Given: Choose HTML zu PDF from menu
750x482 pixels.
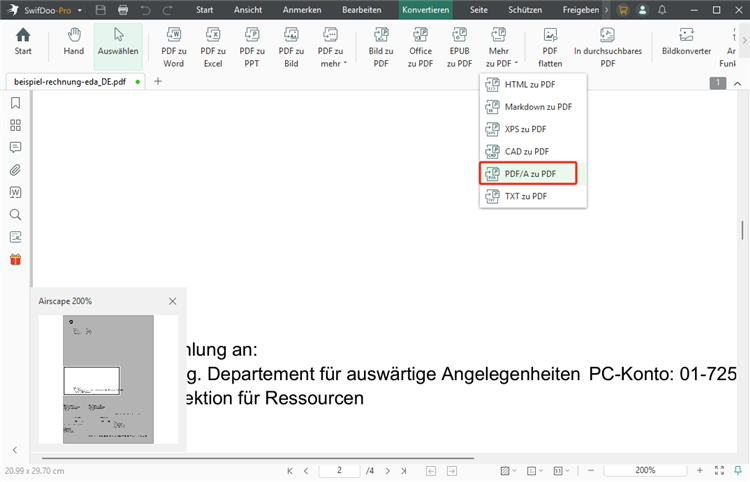Looking at the screenshot, I should [x=533, y=85].
